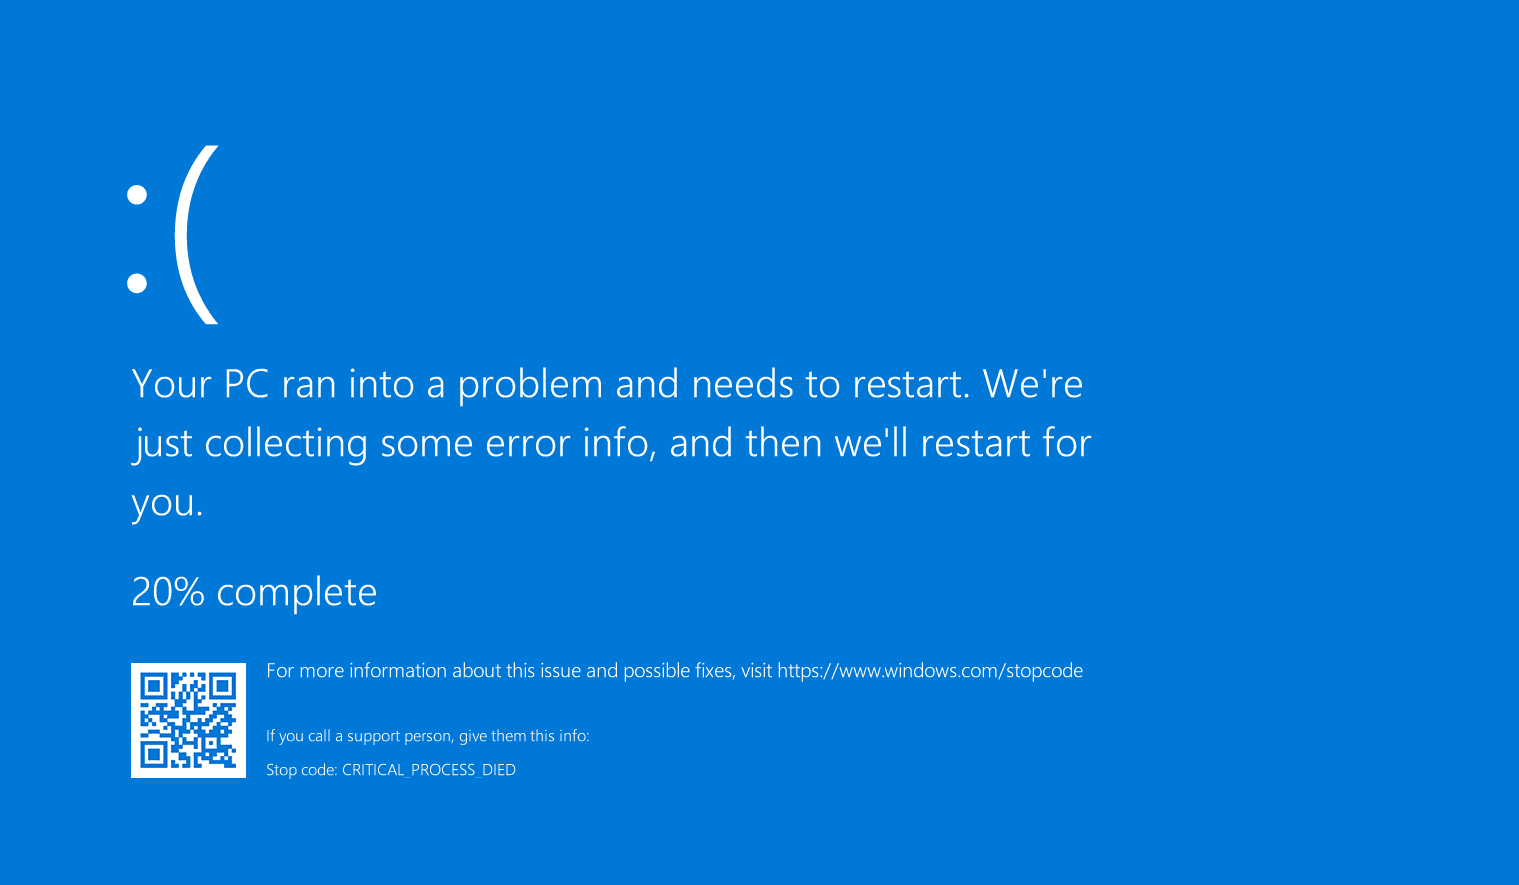Image resolution: width=1519 pixels, height=885 pixels.
Task: Click the word "We're" in the message
Action: (1033, 384)
